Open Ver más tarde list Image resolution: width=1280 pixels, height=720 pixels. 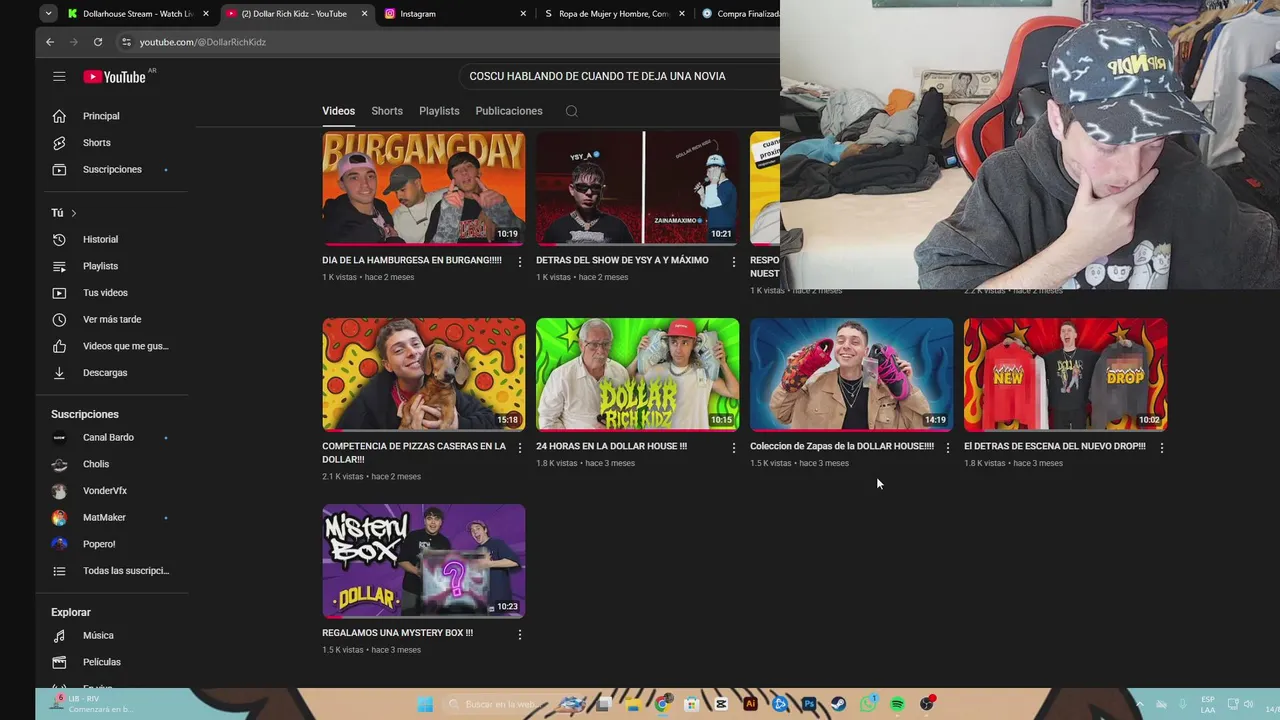(110, 319)
